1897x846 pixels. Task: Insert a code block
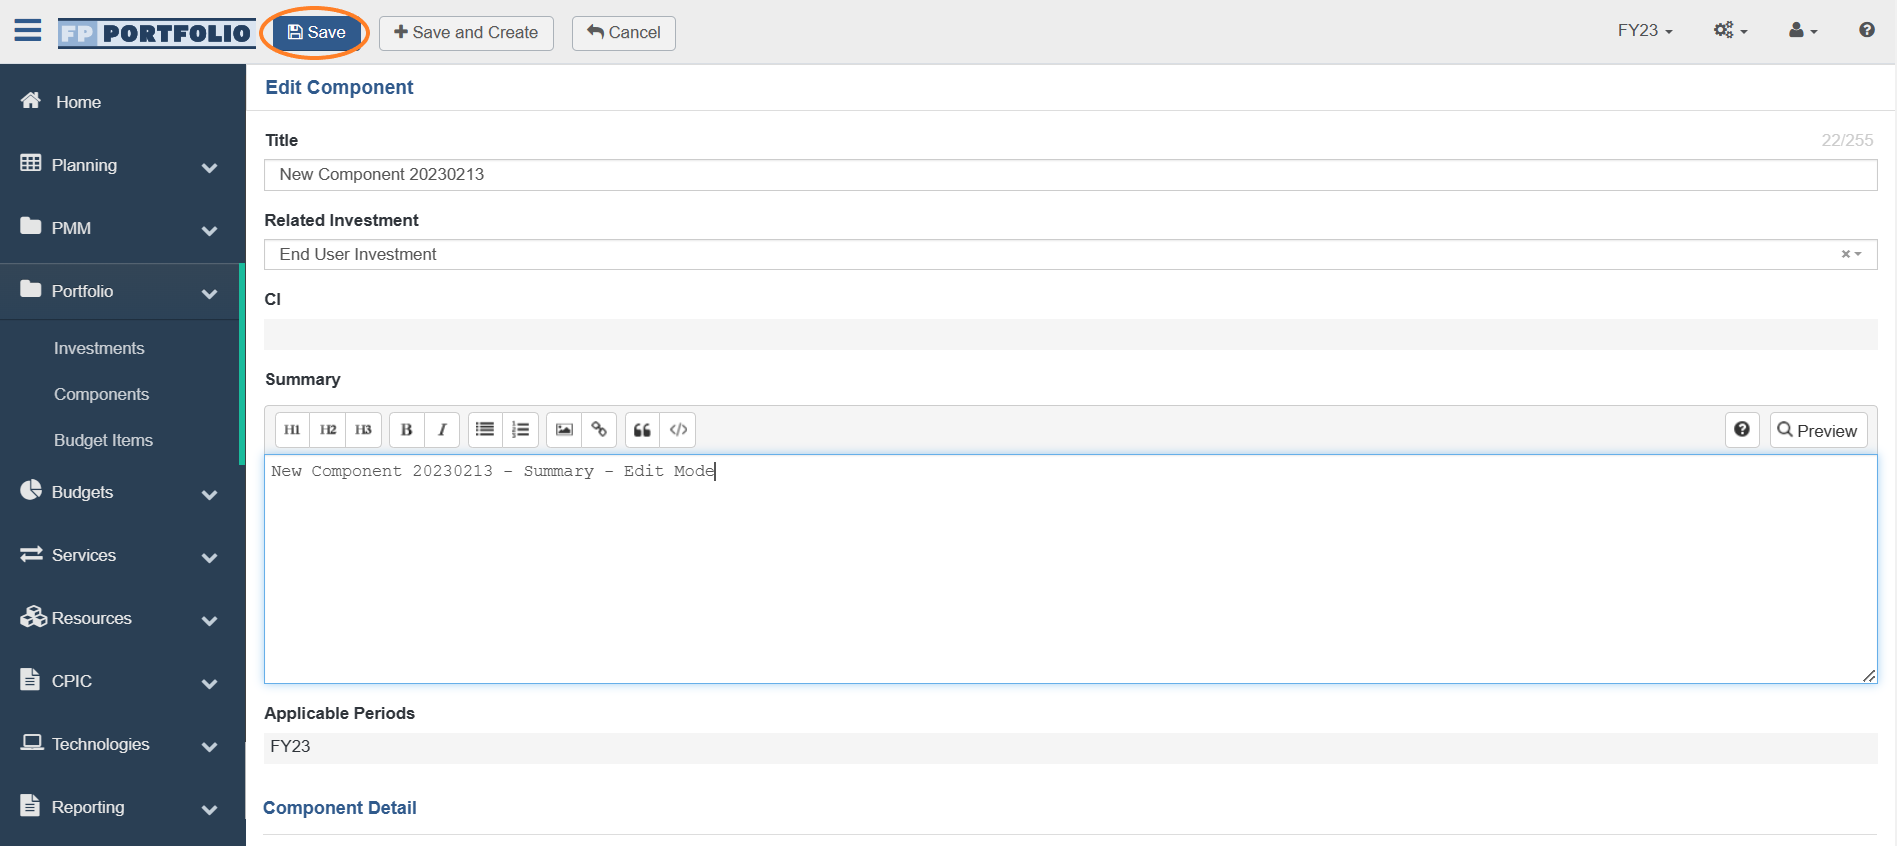click(678, 430)
